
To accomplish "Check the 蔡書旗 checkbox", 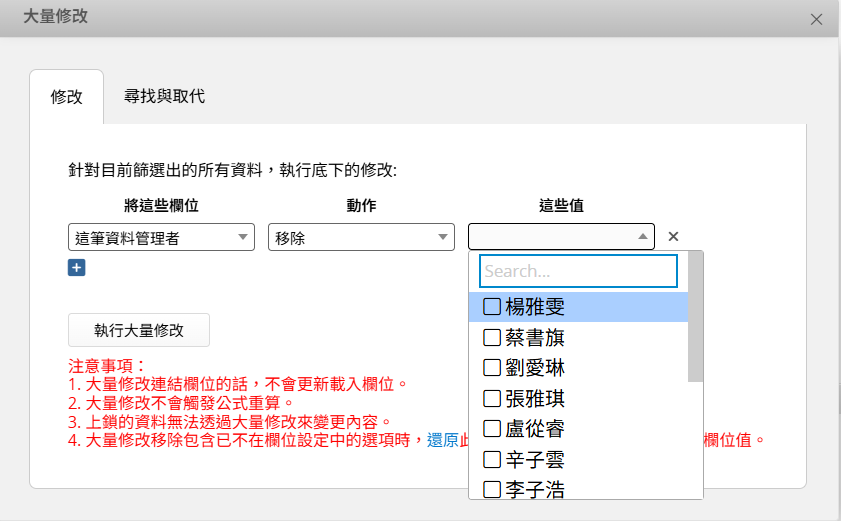I will click(x=492, y=338).
